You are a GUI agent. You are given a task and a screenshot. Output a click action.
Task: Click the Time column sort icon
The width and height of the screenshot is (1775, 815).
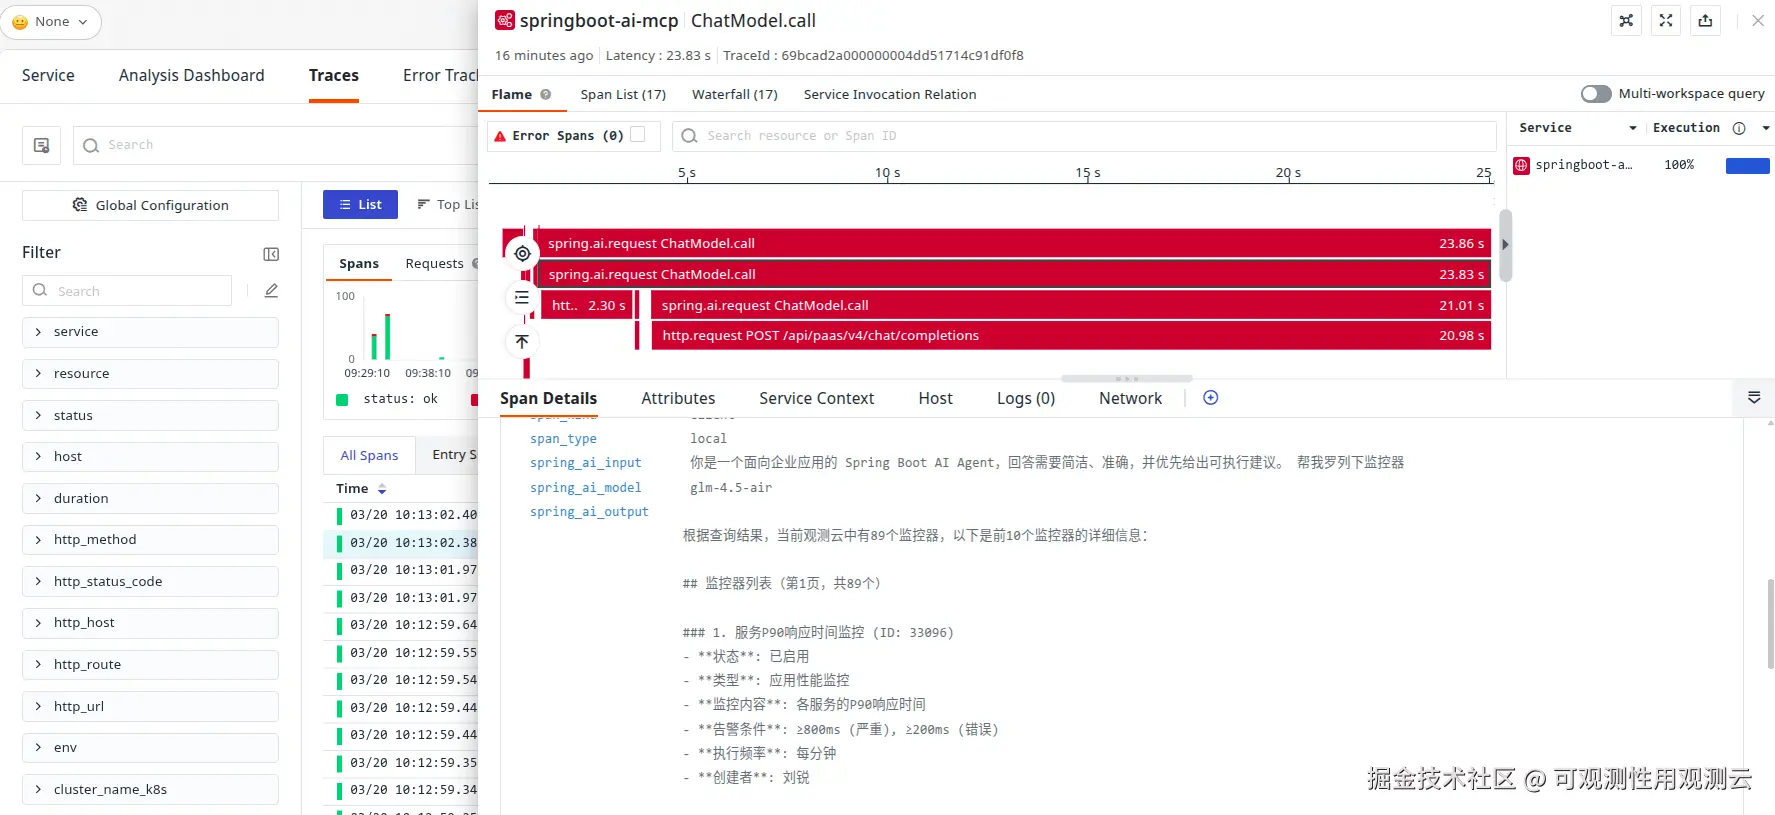coord(382,489)
